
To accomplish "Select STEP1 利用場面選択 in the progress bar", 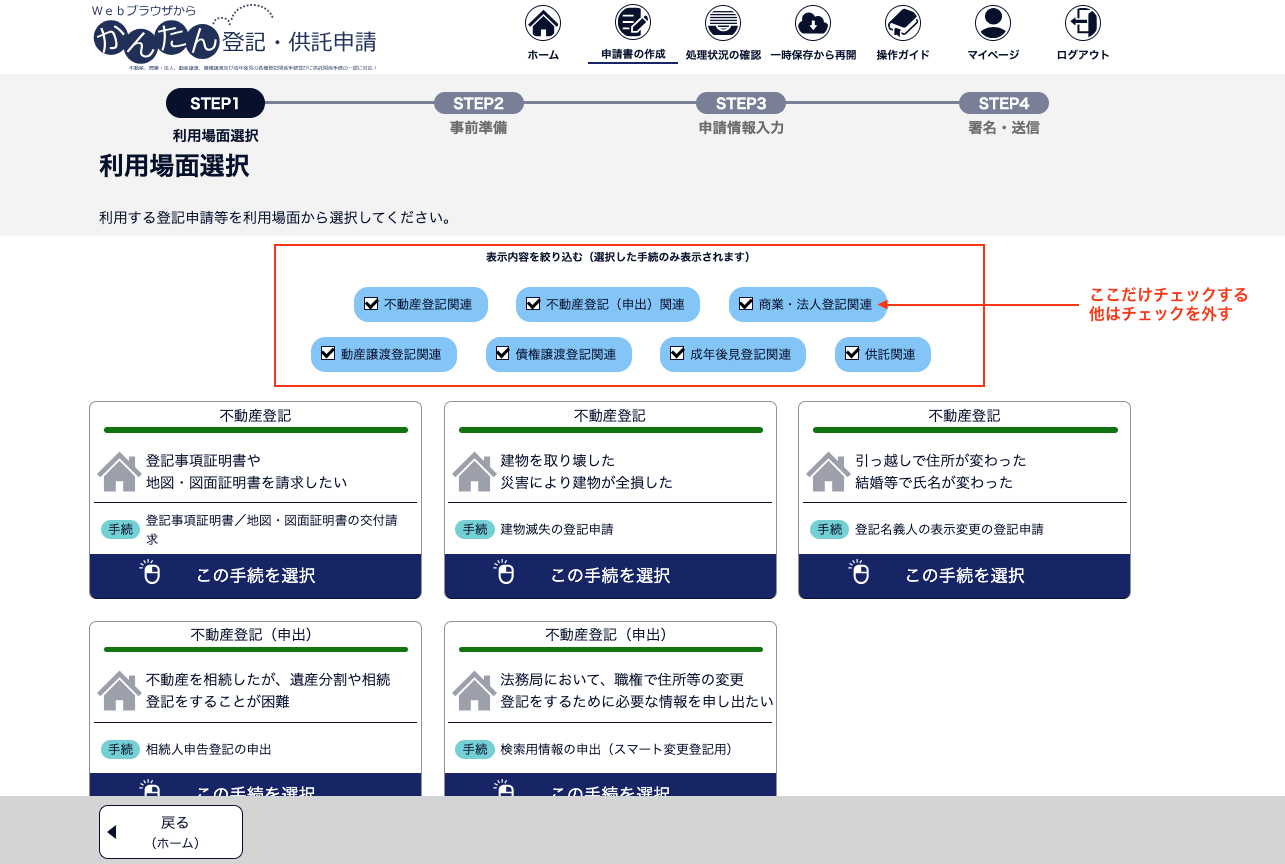I will pos(215,103).
